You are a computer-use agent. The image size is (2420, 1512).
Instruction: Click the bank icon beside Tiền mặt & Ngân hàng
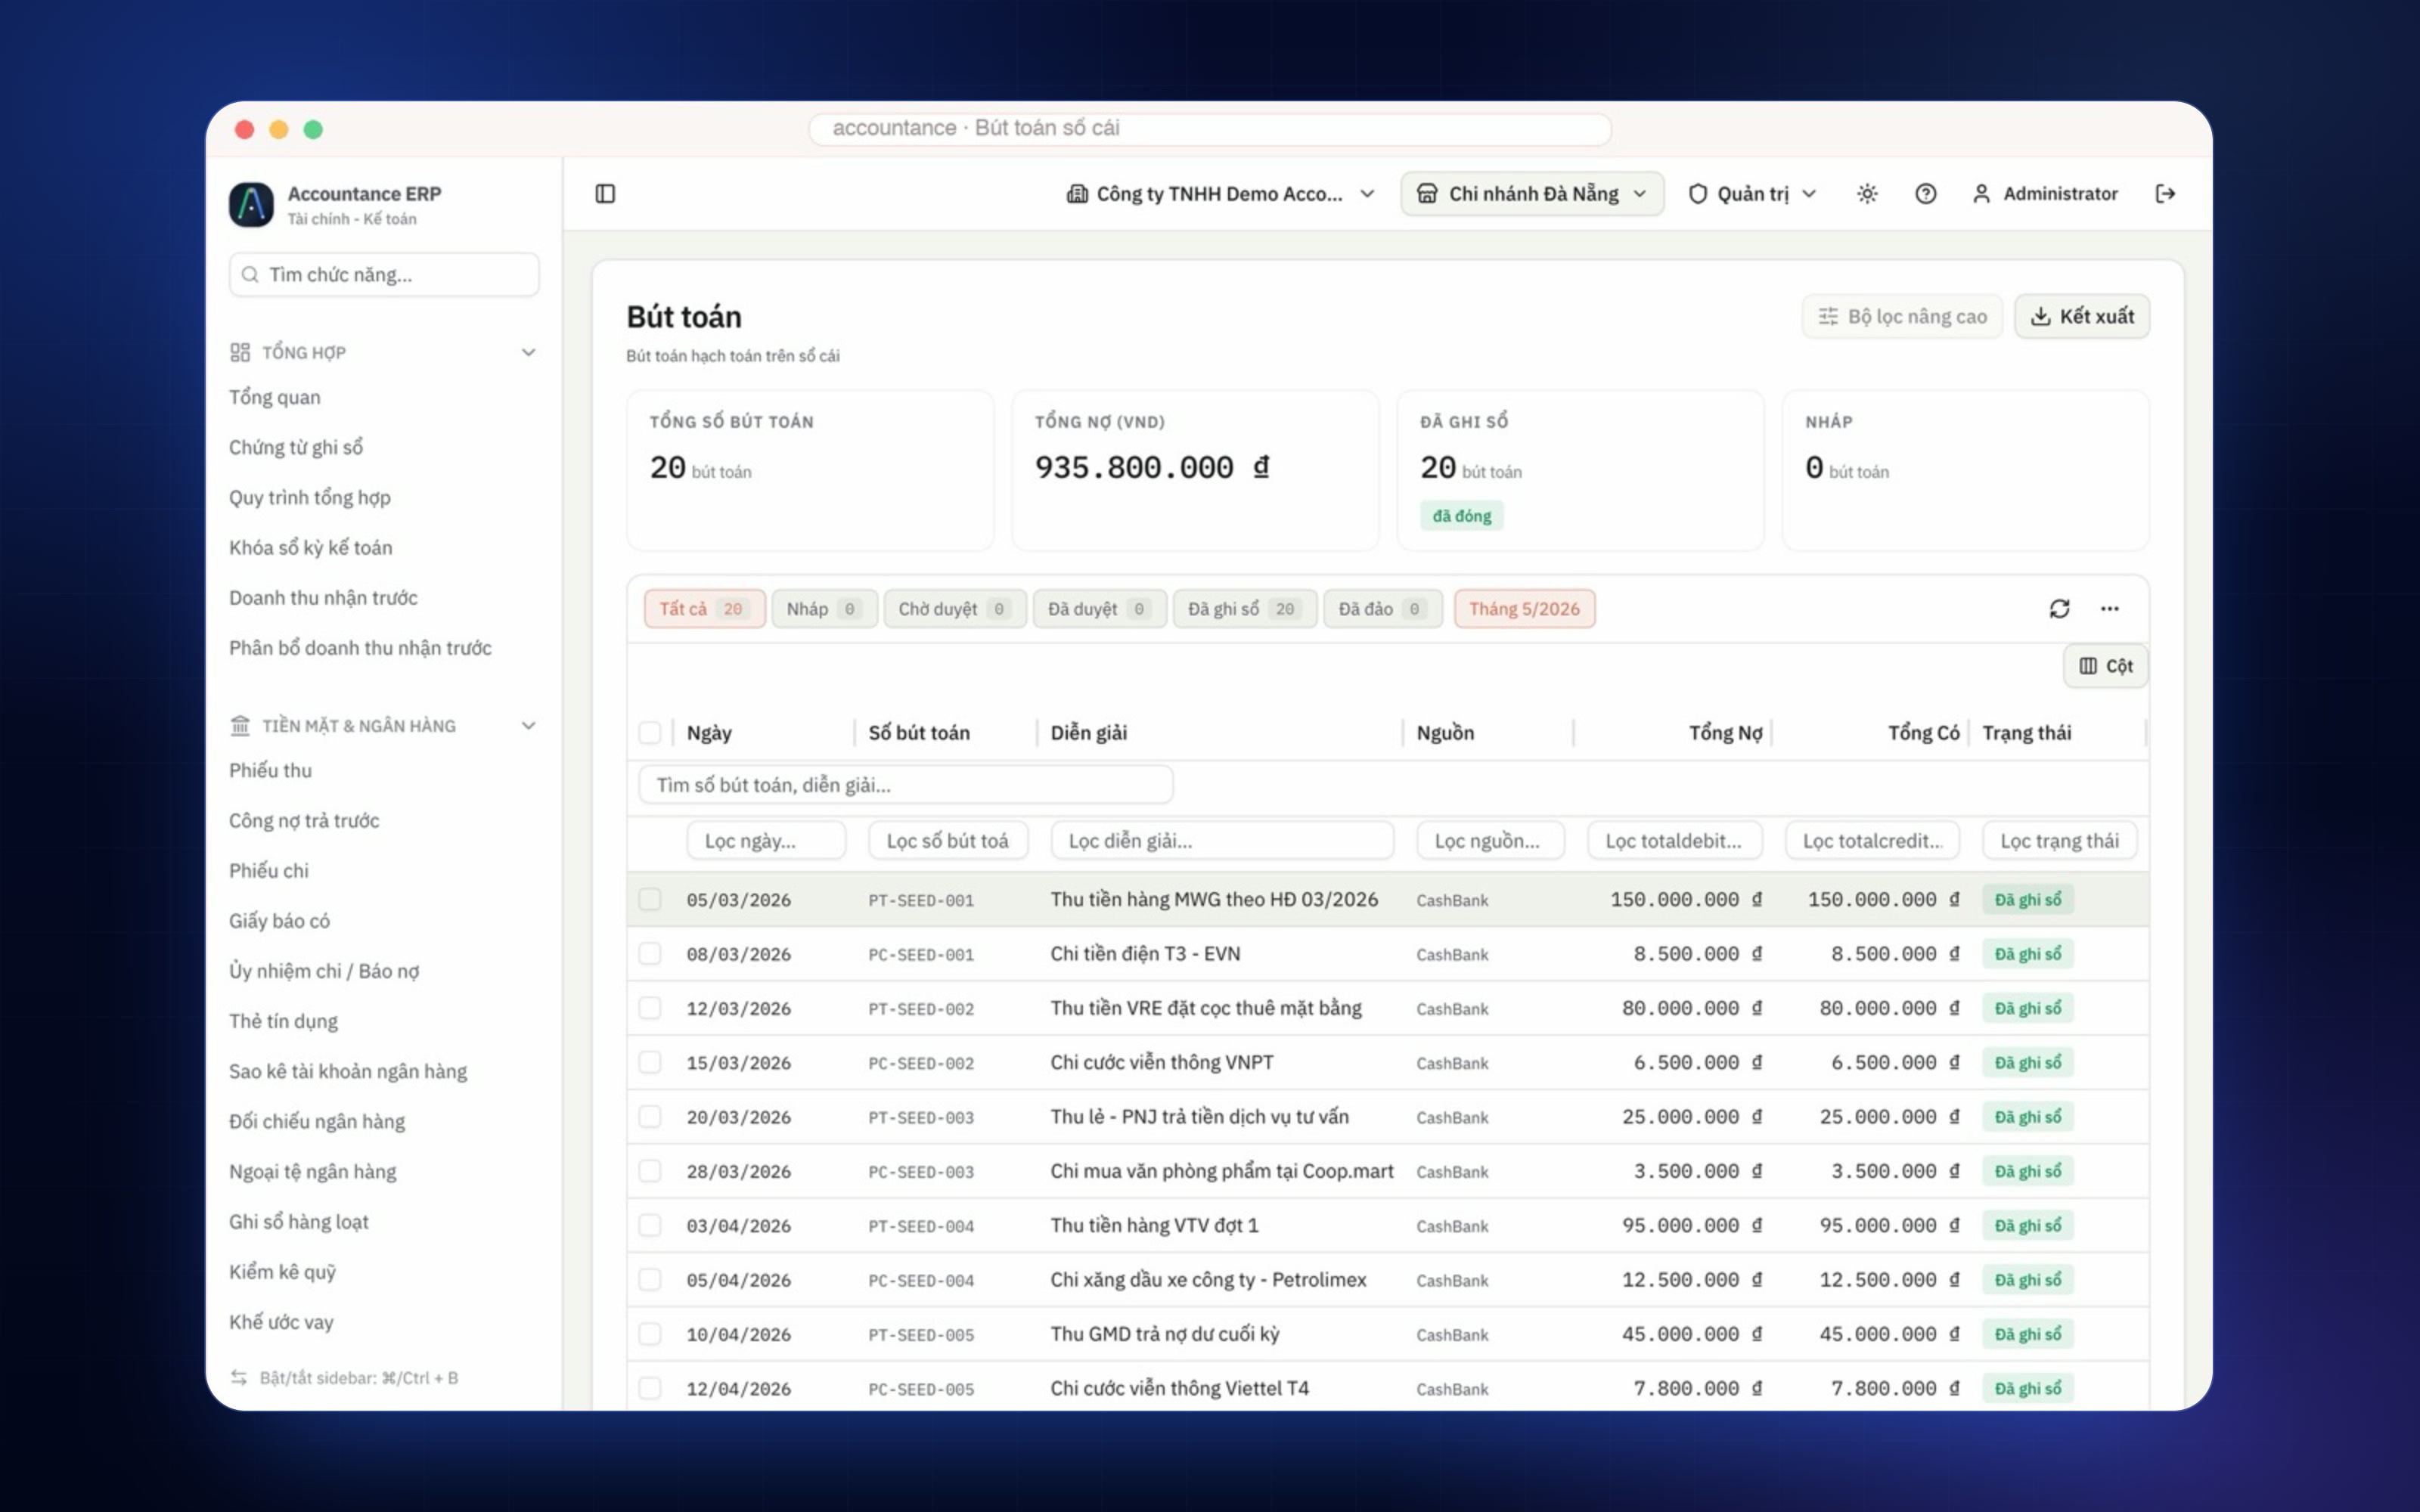click(240, 725)
